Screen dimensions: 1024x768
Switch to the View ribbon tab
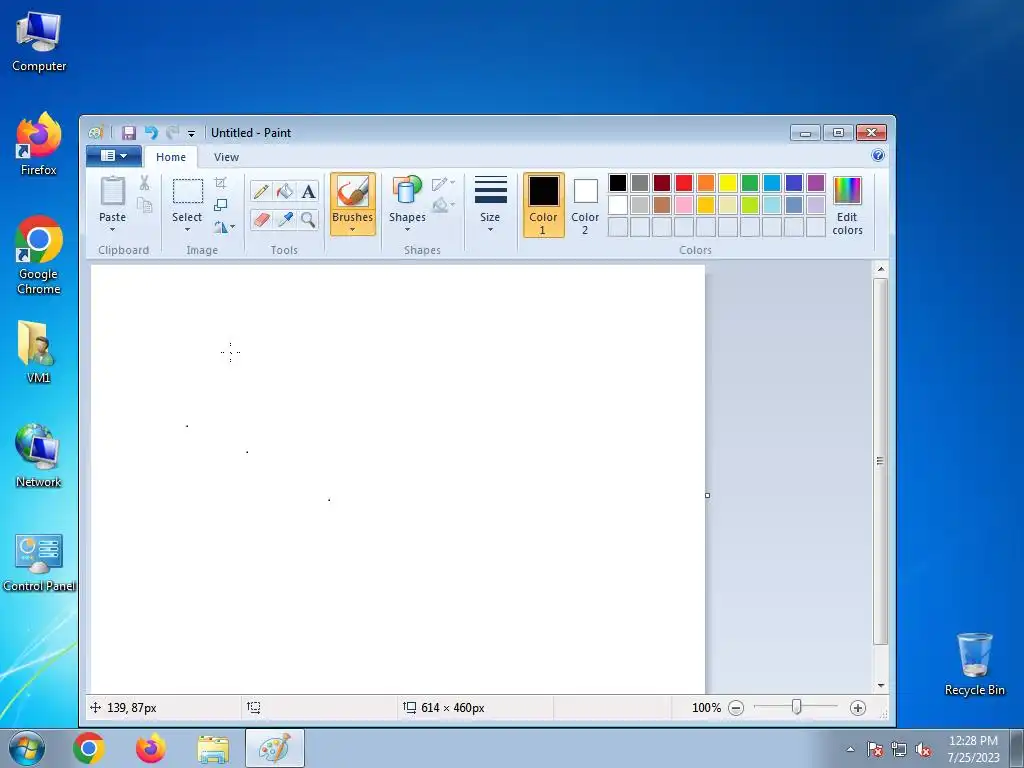[226, 157]
